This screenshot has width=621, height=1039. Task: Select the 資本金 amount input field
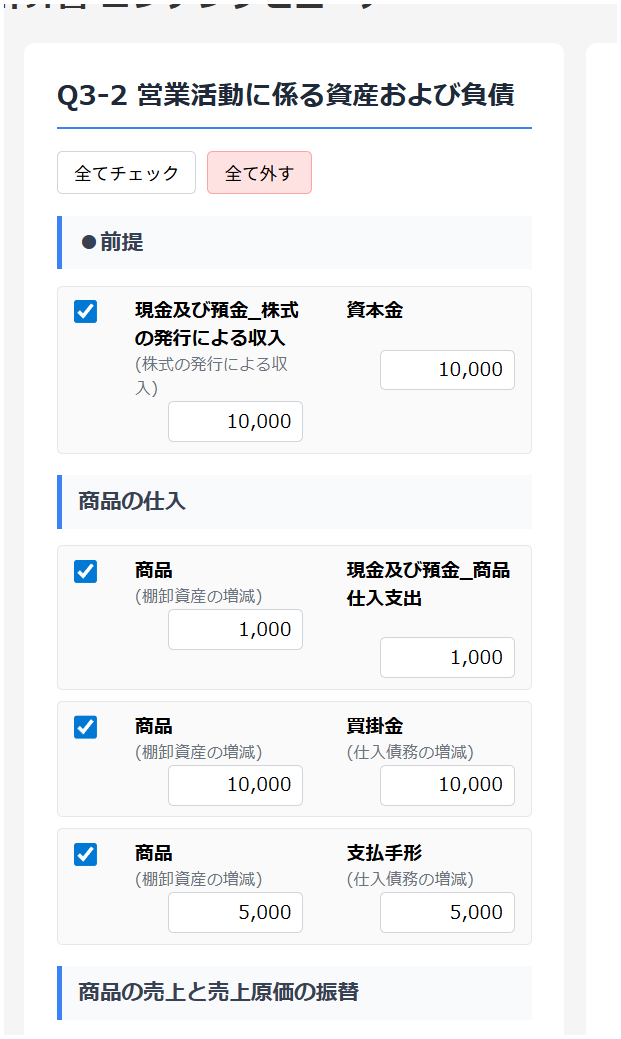[x=447, y=370]
